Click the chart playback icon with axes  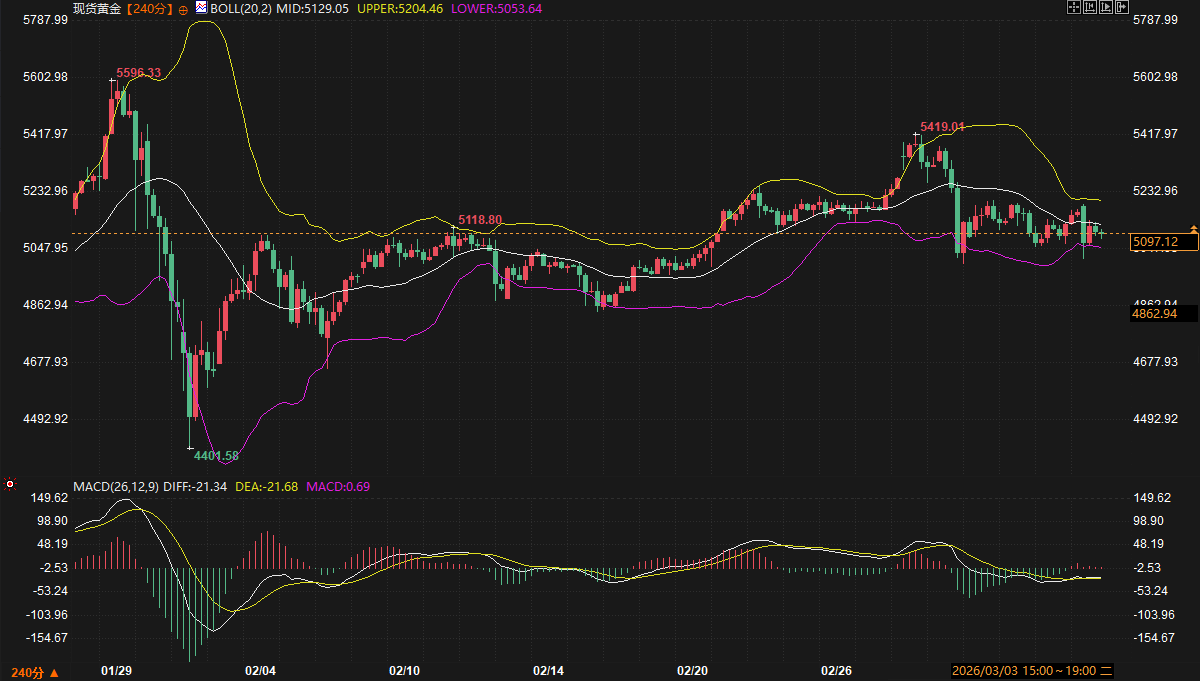point(1106,8)
